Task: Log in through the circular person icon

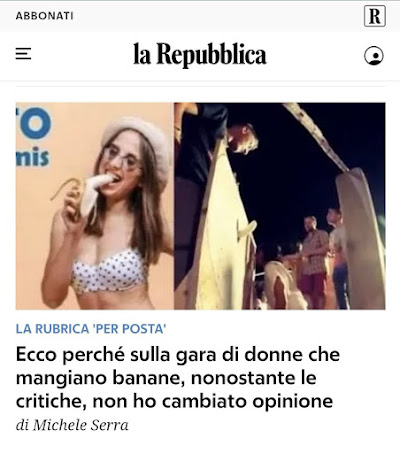Action: tap(374, 56)
